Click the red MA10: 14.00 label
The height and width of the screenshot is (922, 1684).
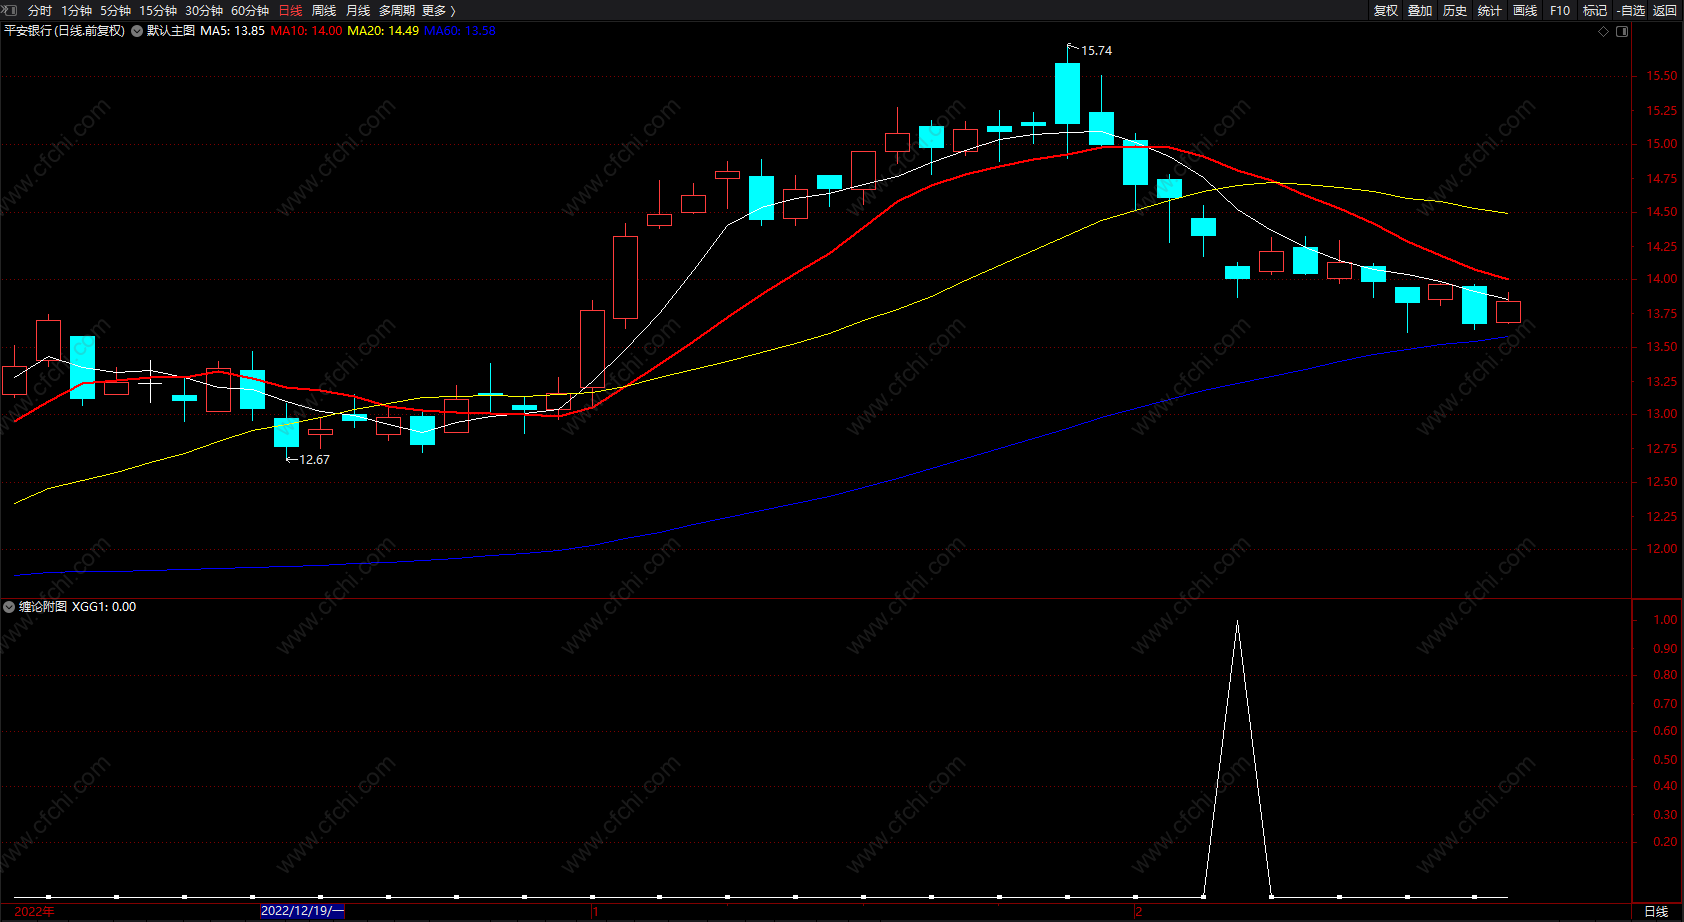pyautogui.click(x=306, y=31)
